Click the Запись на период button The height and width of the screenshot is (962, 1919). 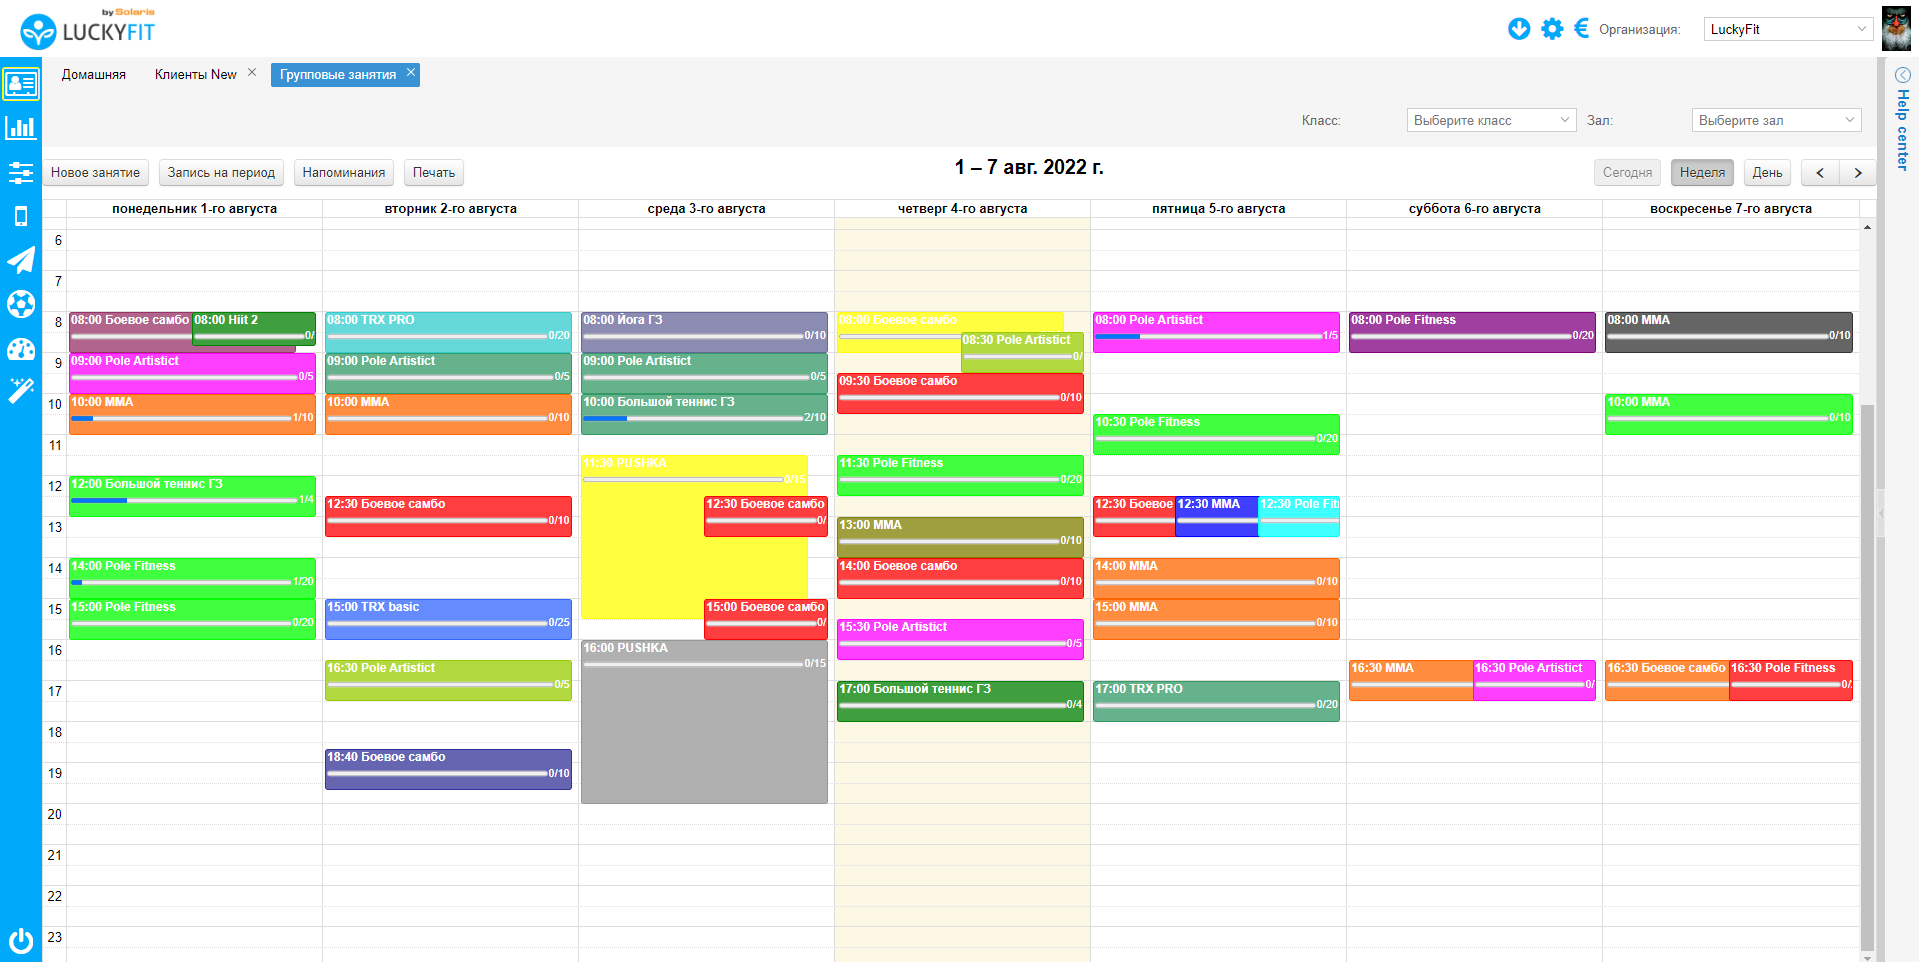coord(221,172)
